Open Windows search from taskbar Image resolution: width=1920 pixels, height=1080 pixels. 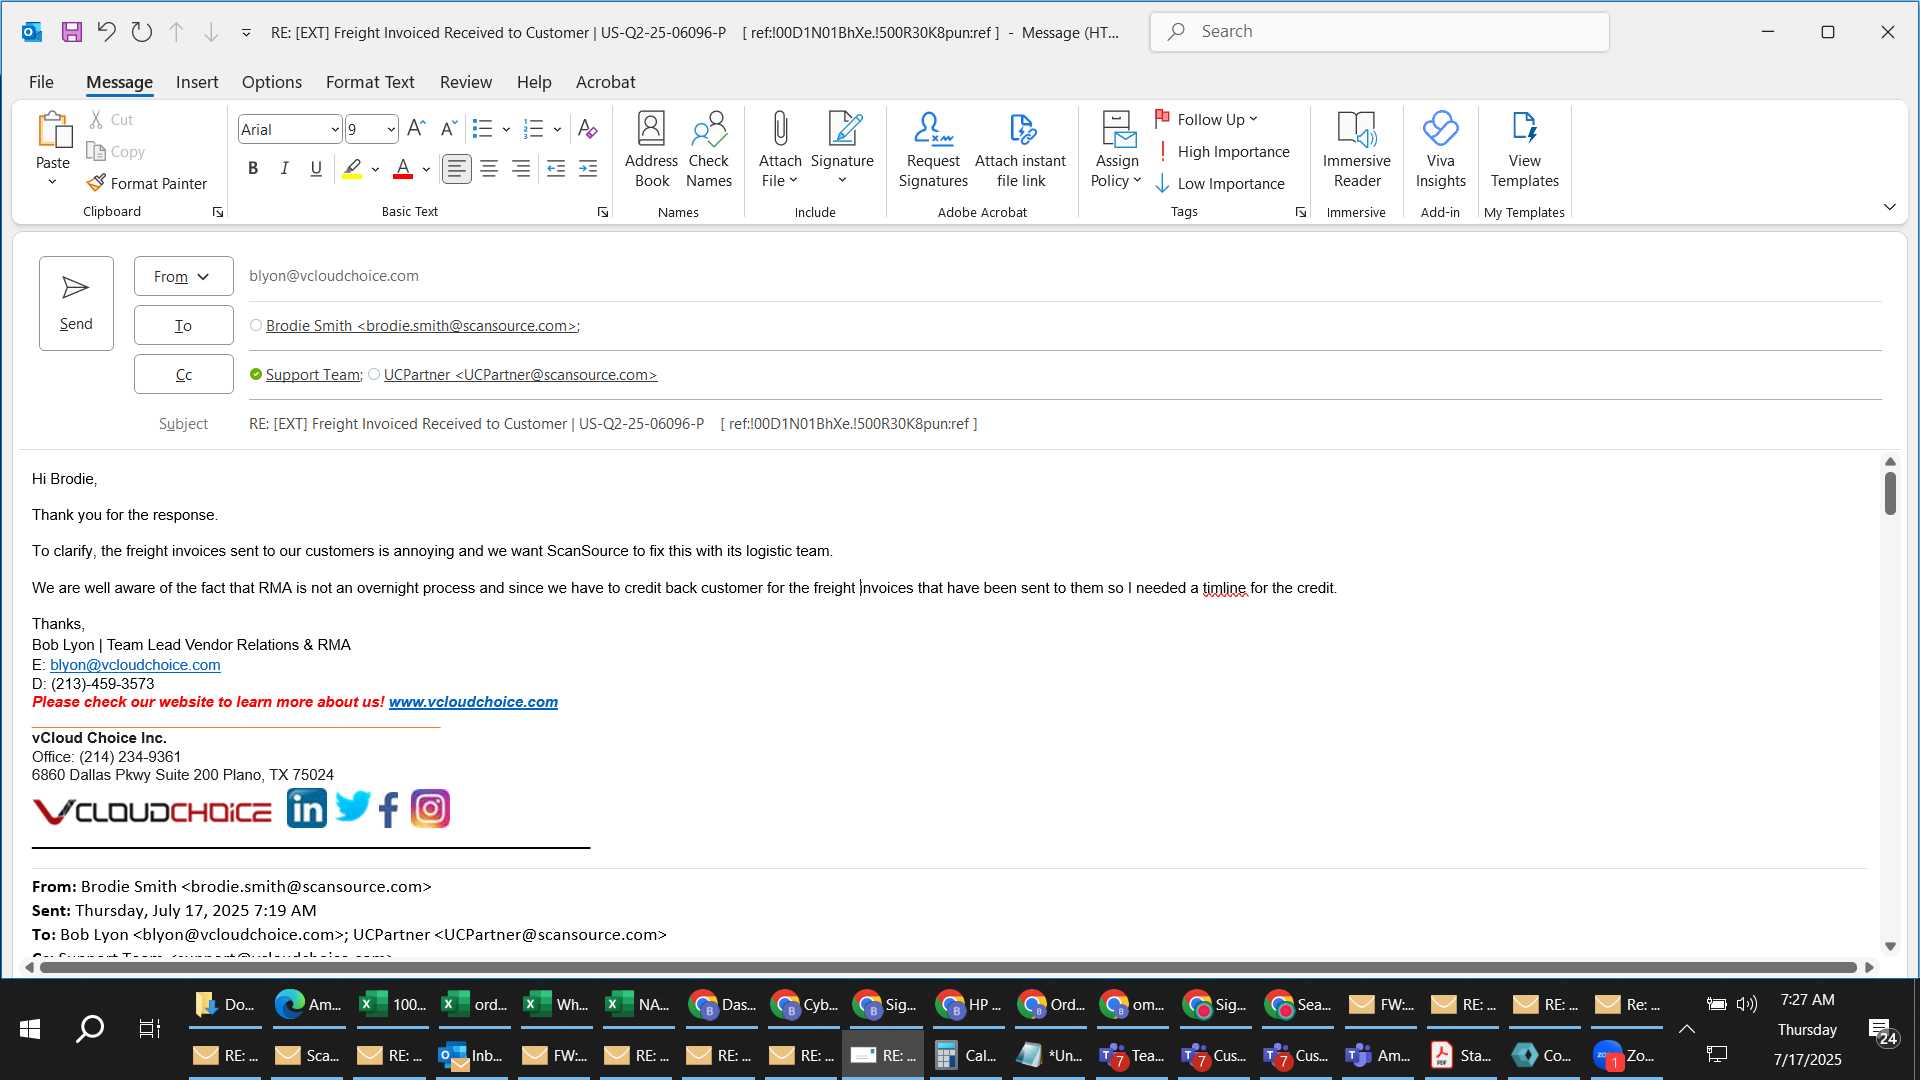click(x=90, y=1029)
